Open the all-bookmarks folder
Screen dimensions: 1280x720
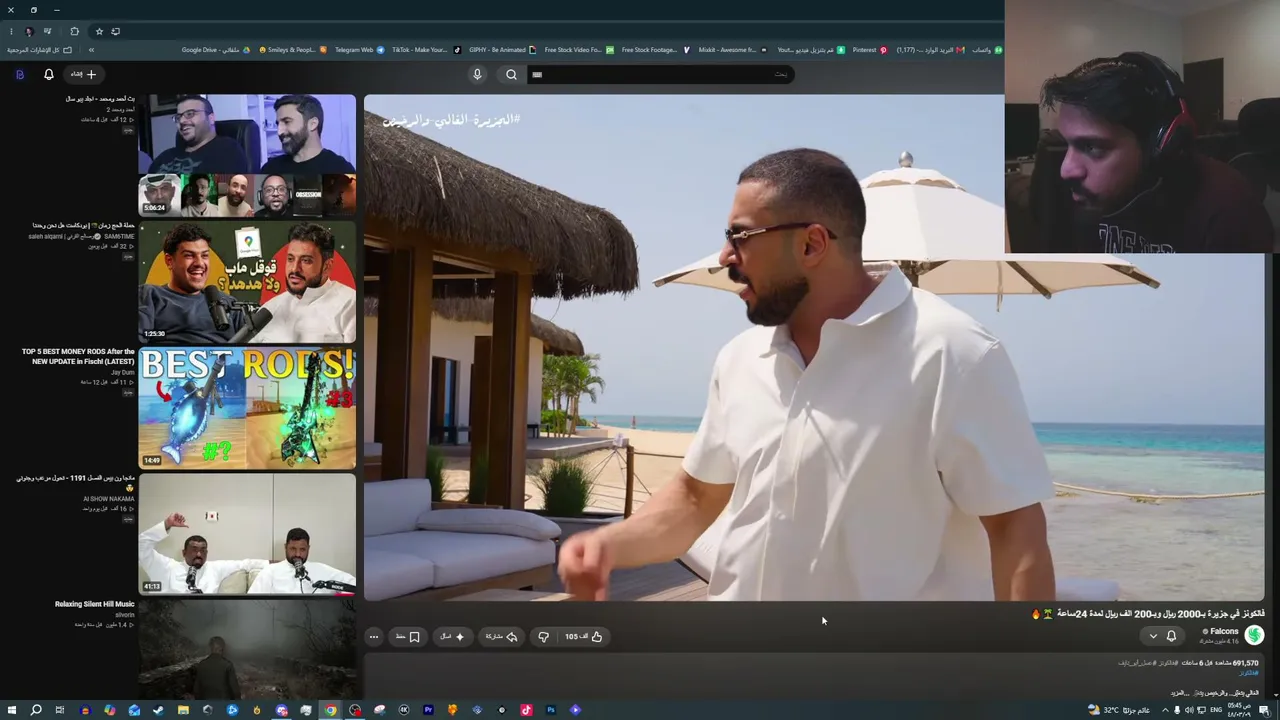40,50
